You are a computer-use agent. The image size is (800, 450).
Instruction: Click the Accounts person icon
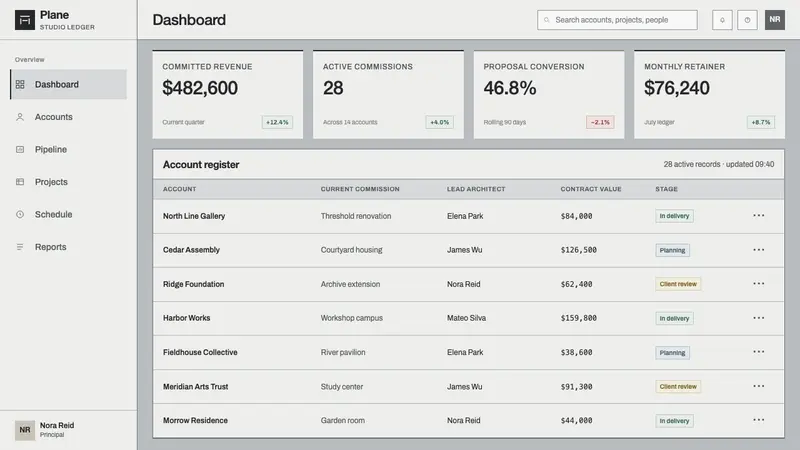(x=20, y=117)
